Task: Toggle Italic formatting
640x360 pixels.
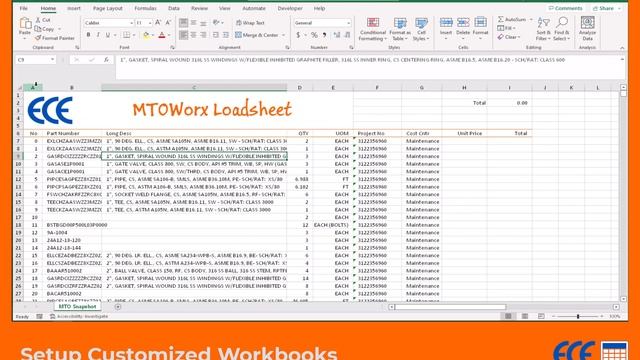Action: tap(98, 36)
